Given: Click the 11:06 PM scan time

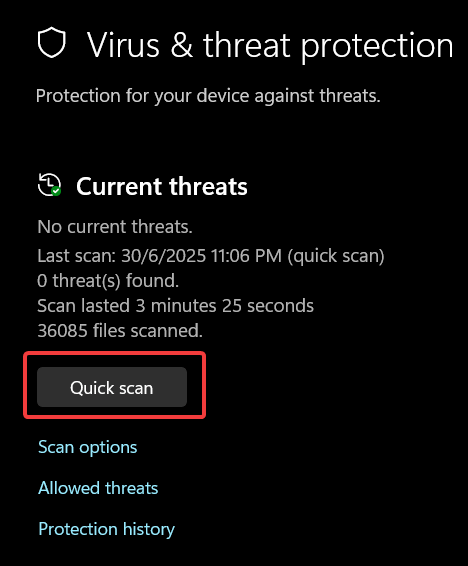Looking at the screenshot, I should (246, 256).
